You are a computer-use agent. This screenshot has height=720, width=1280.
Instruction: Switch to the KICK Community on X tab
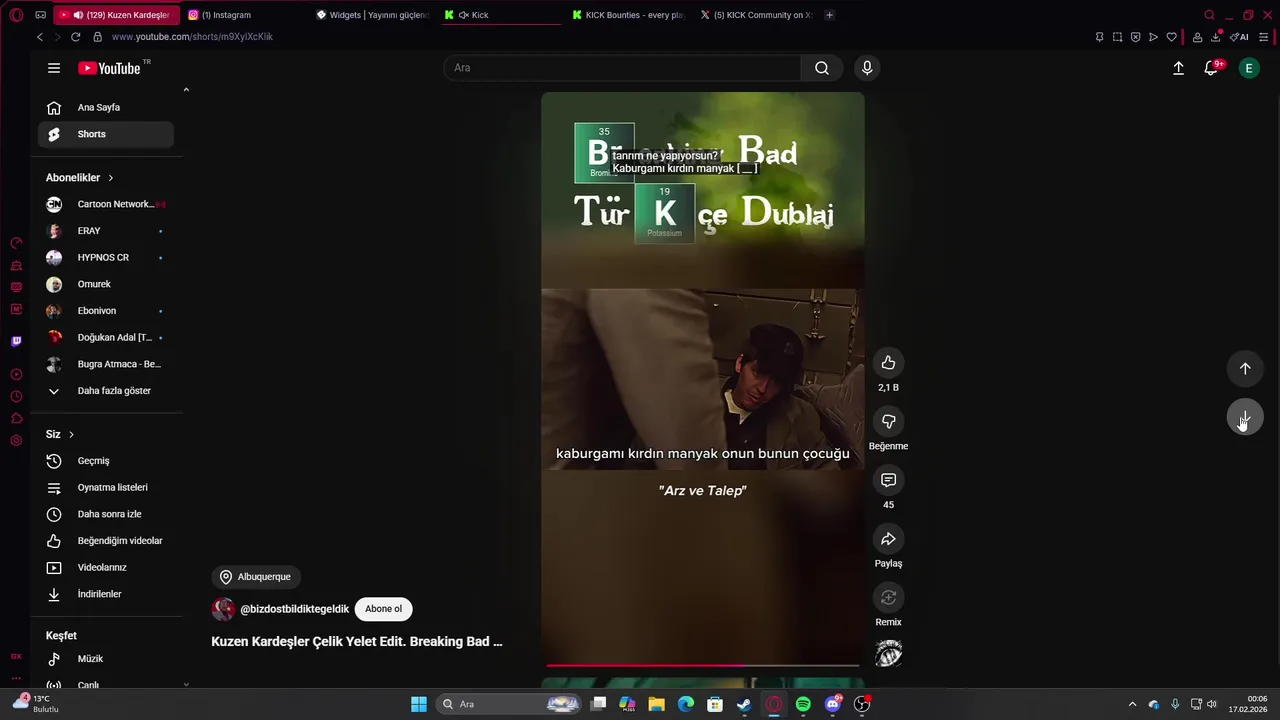pos(756,15)
